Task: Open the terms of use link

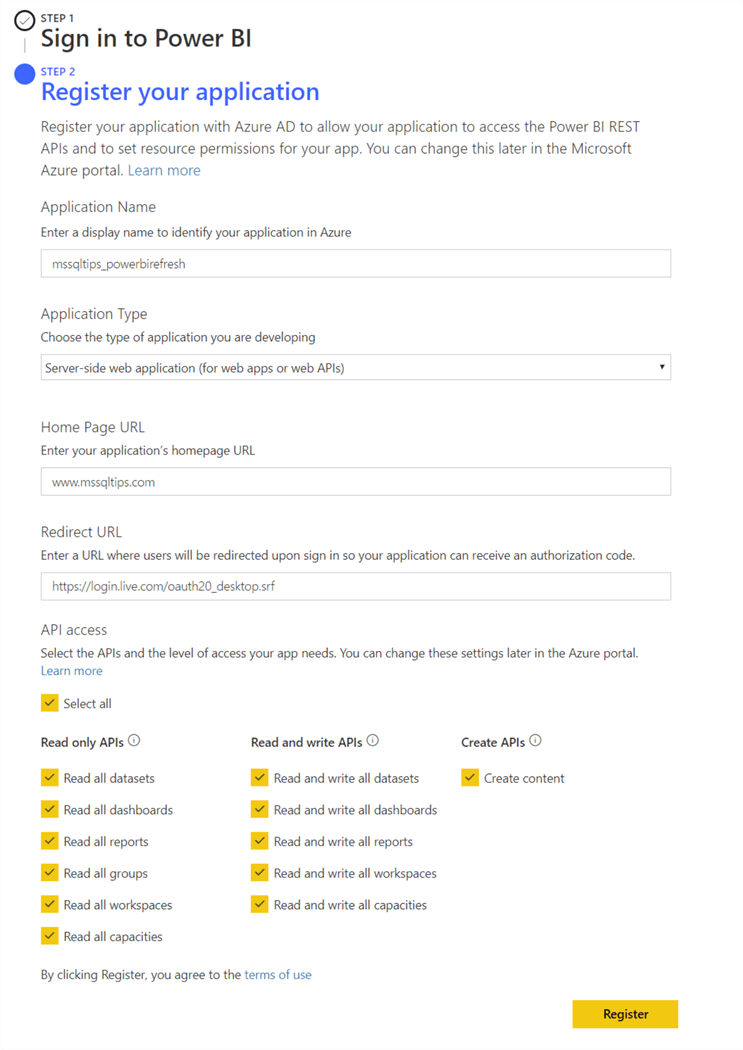Action: pos(278,974)
